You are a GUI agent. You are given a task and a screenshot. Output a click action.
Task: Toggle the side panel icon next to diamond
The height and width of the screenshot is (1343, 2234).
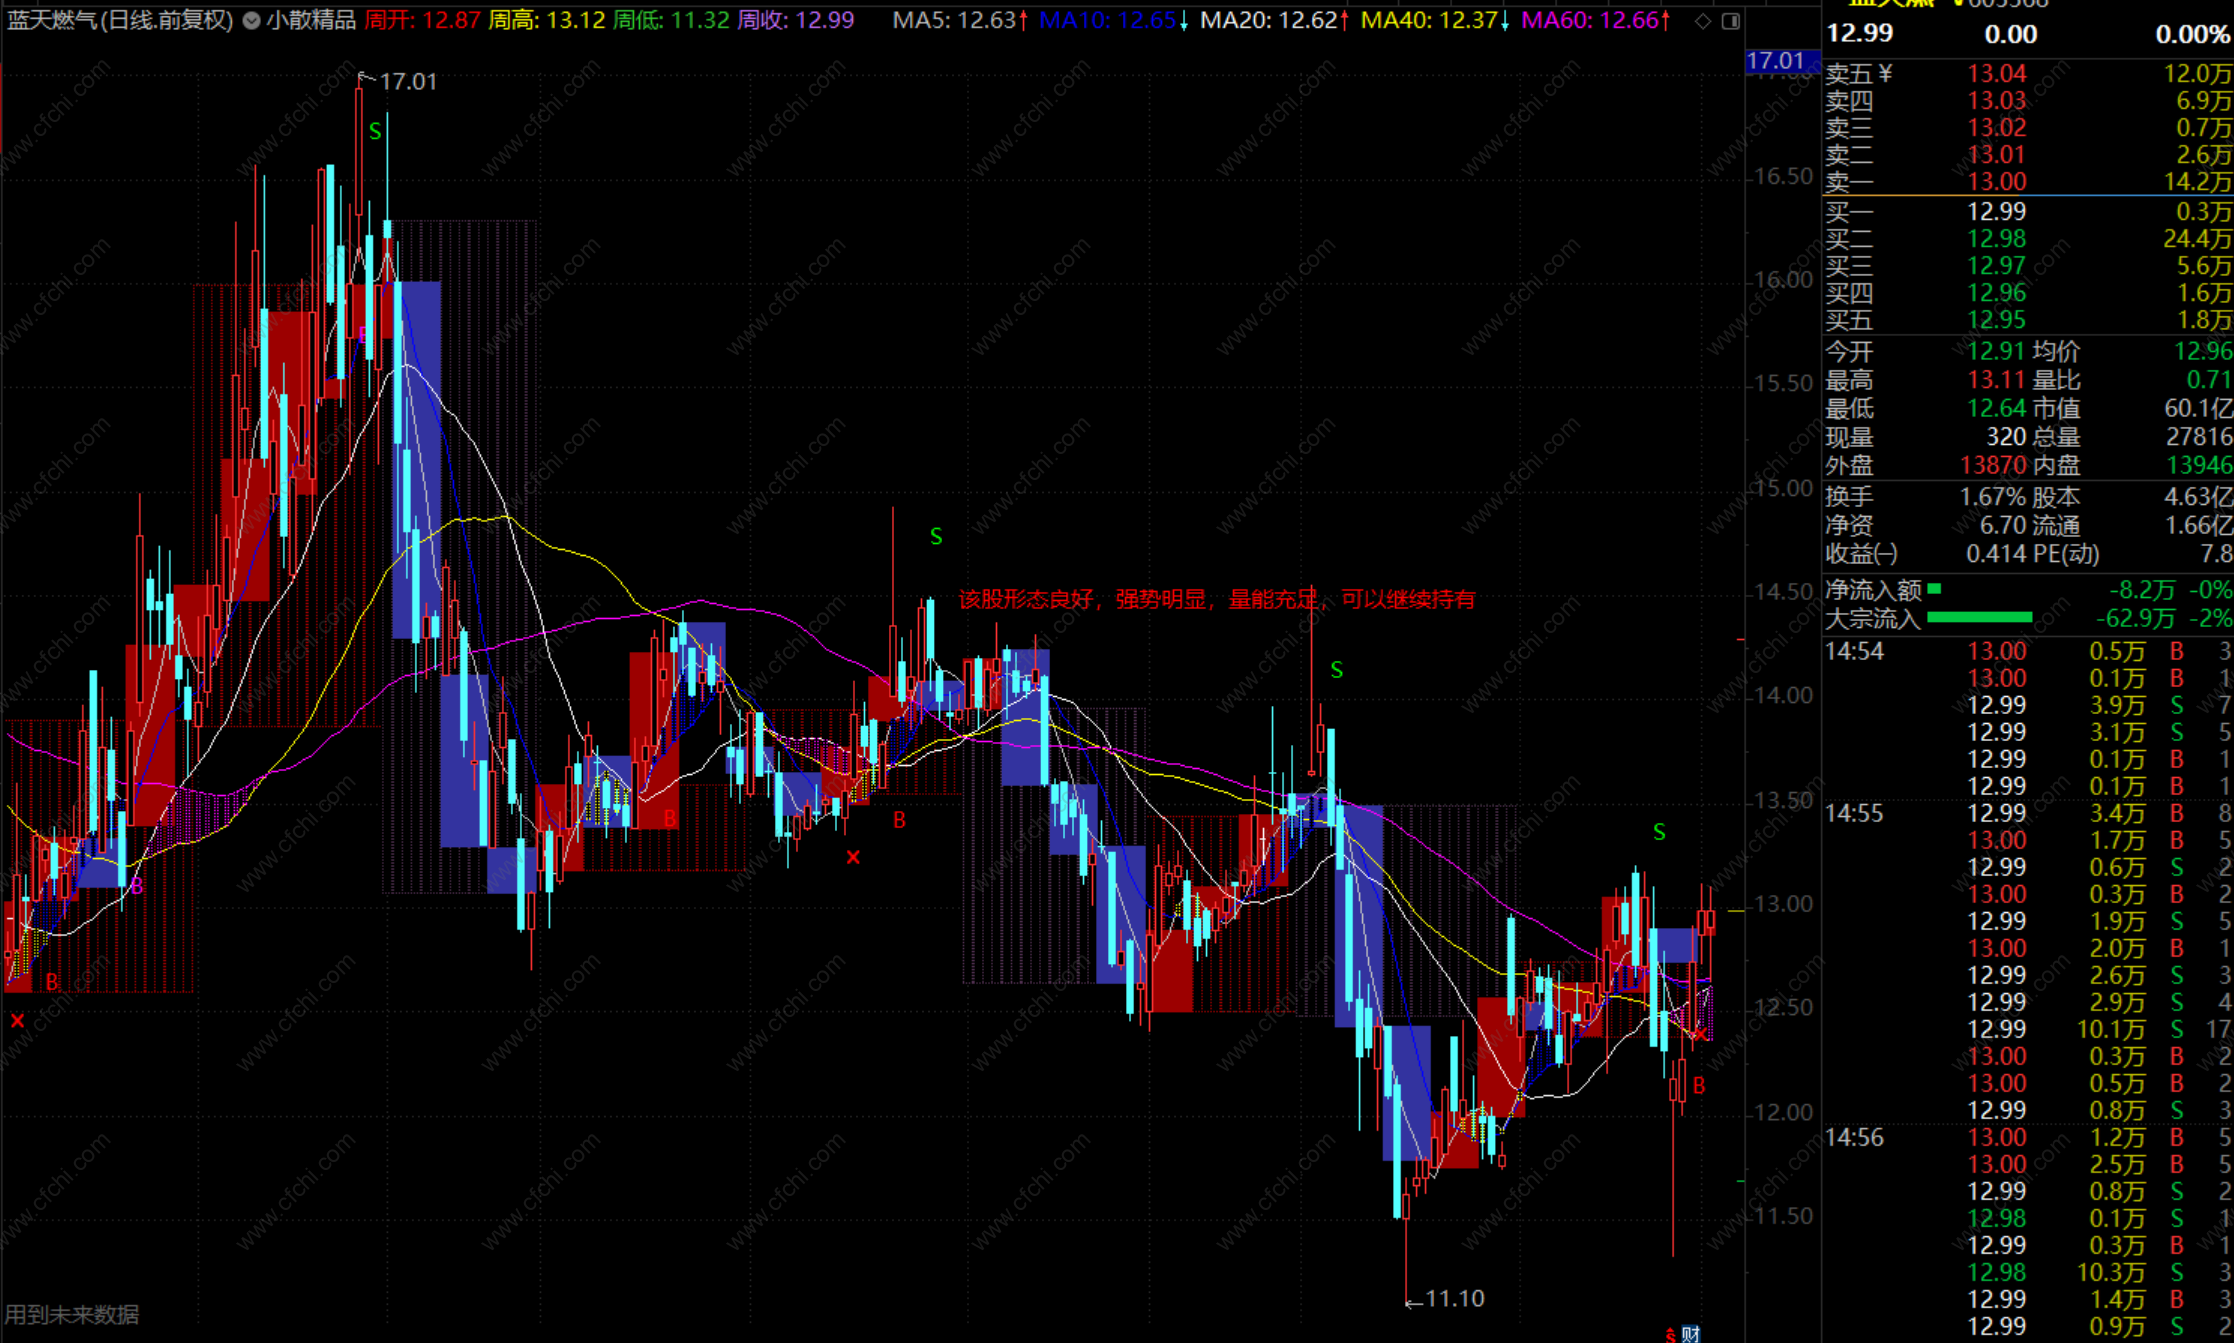[1731, 21]
